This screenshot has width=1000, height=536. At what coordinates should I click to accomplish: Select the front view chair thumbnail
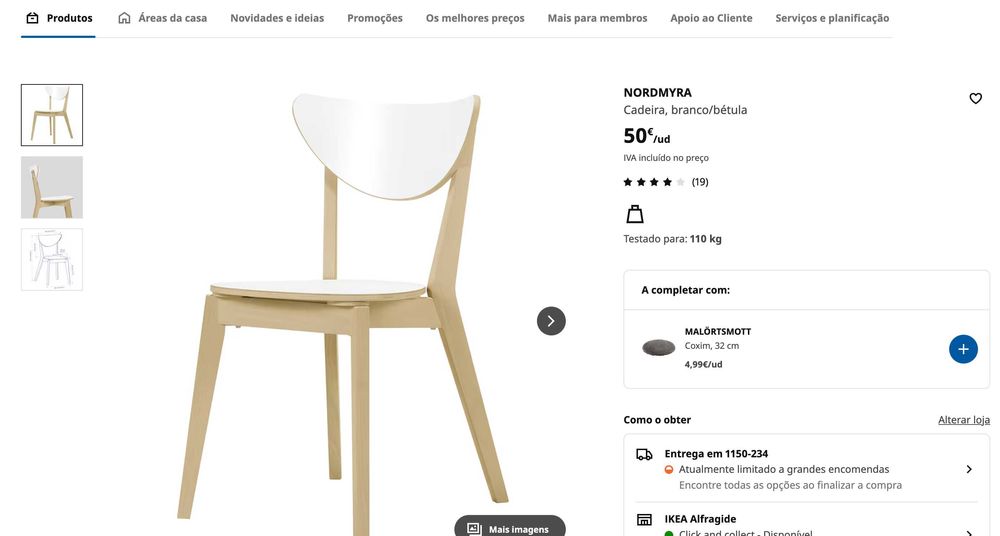pyautogui.click(x=52, y=115)
